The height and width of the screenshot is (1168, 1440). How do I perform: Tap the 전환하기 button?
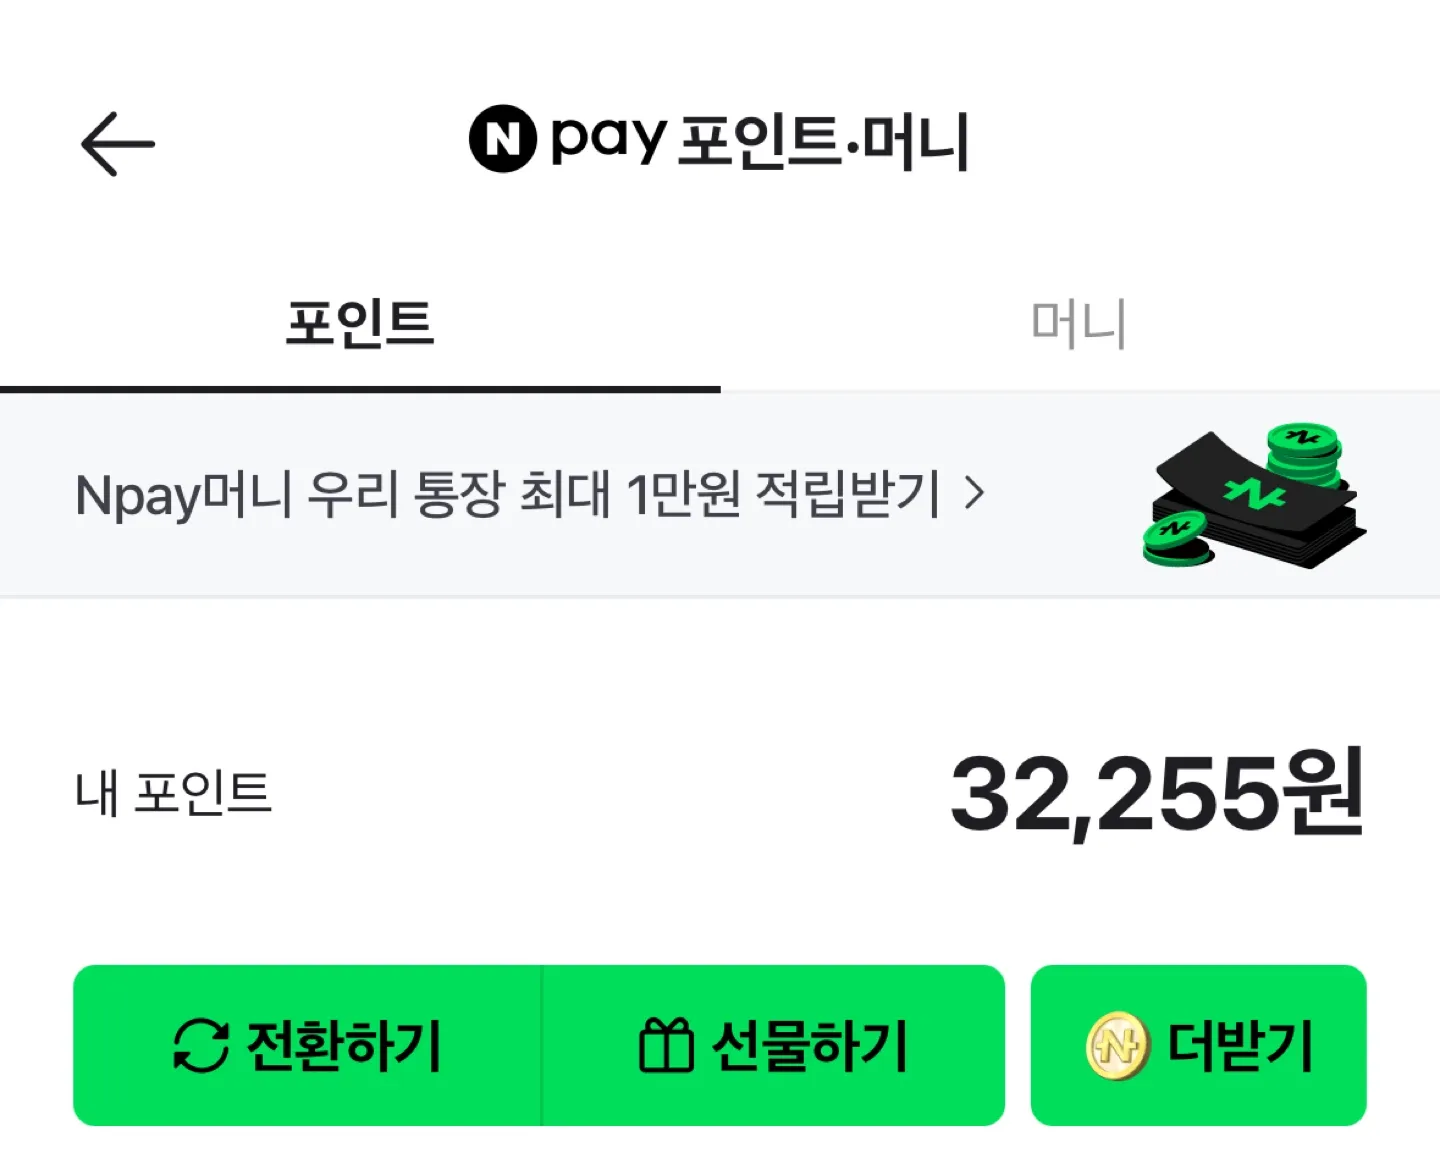coord(307,1045)
